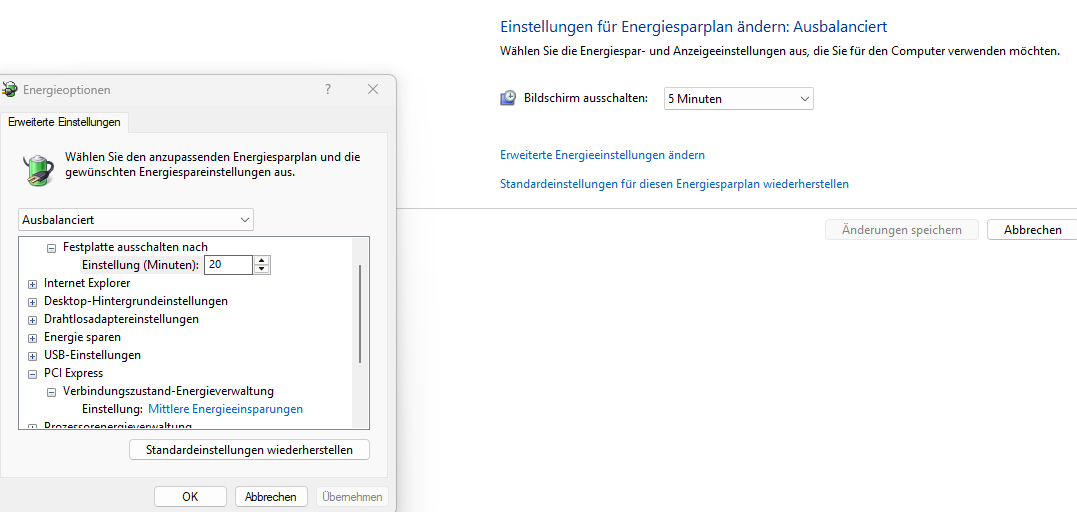Click the greyed Übernehmen button
The width and height of the screenshot is (1077, 512).
tap(352, 496)
